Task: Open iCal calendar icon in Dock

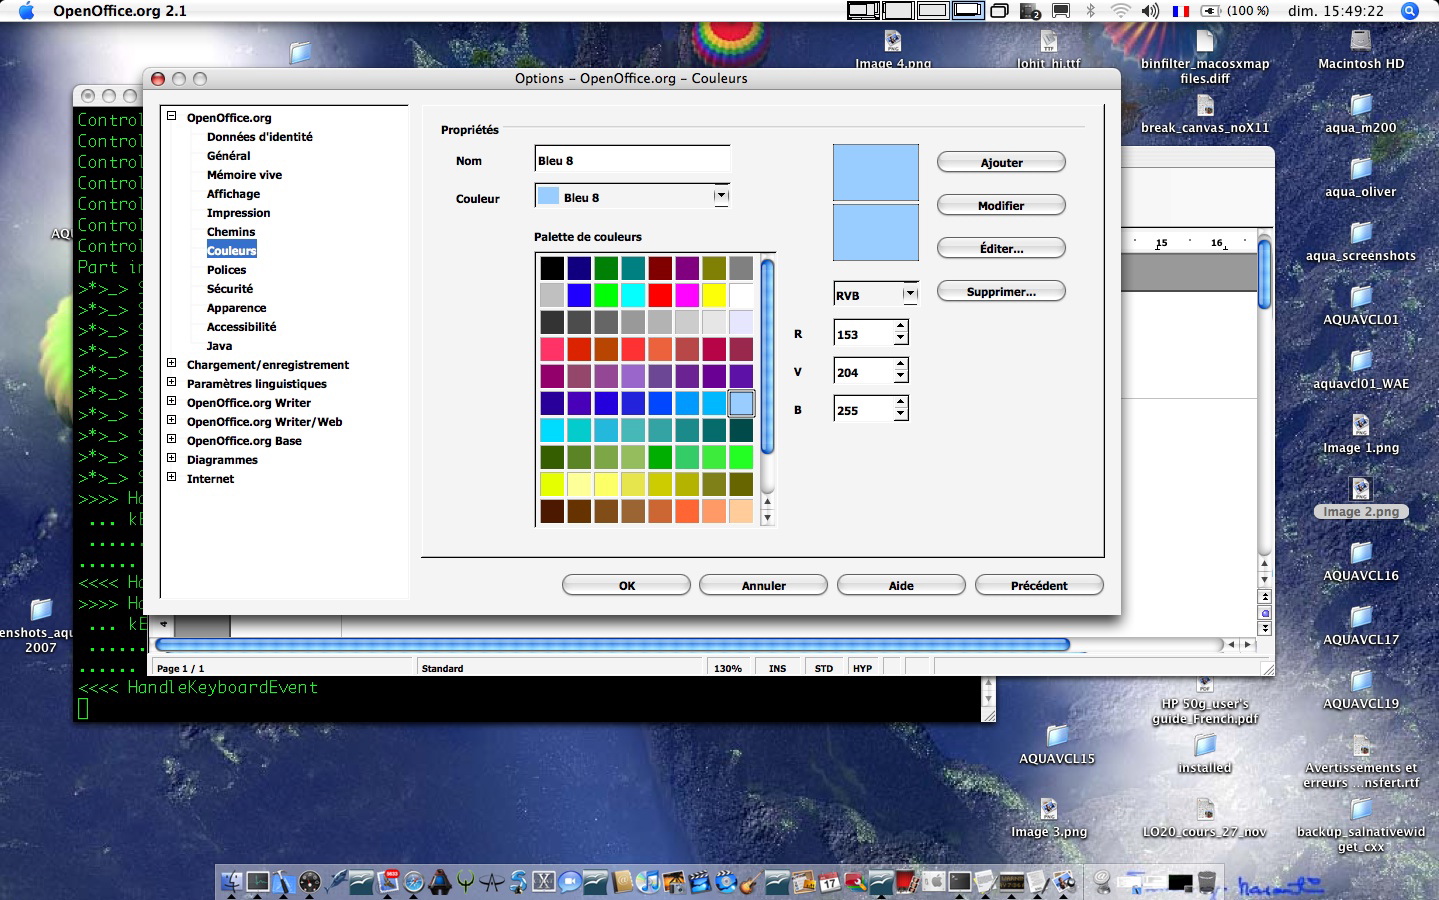Action: click(830, 882)
